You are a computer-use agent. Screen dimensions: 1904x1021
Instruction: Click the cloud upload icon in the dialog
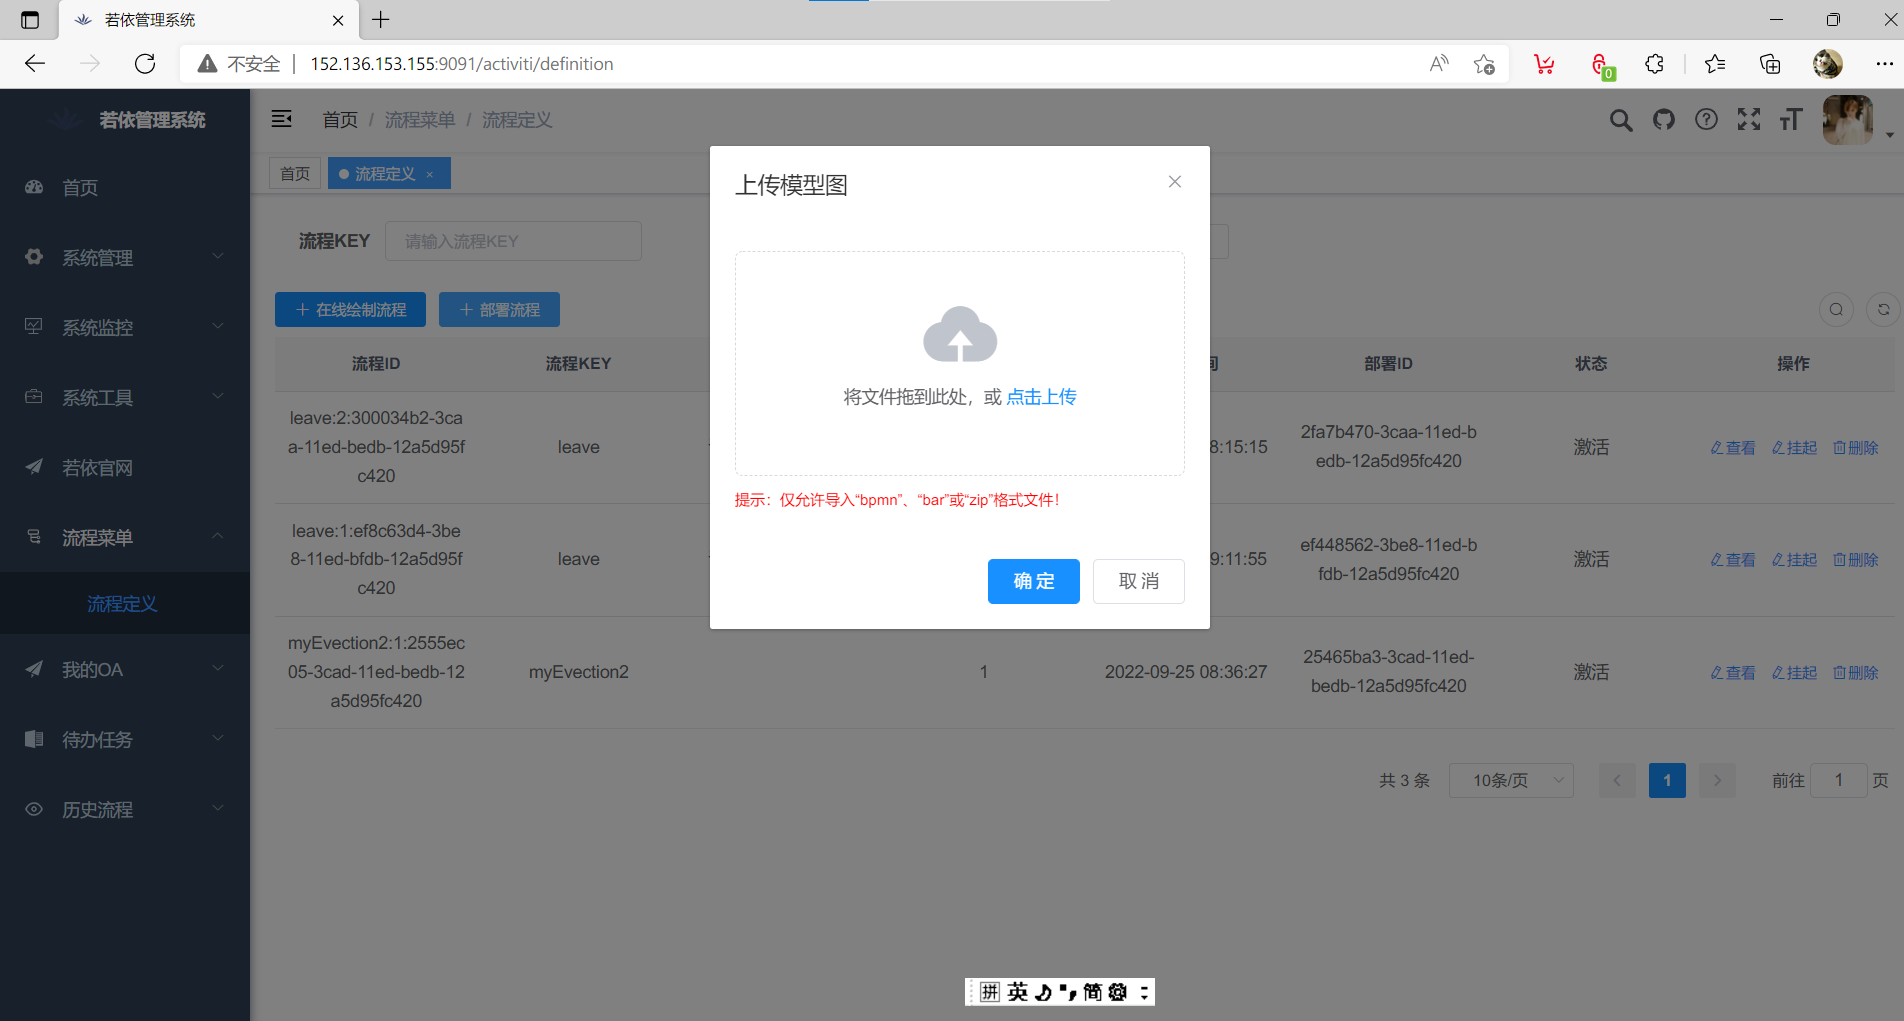[x=959, y=335]
